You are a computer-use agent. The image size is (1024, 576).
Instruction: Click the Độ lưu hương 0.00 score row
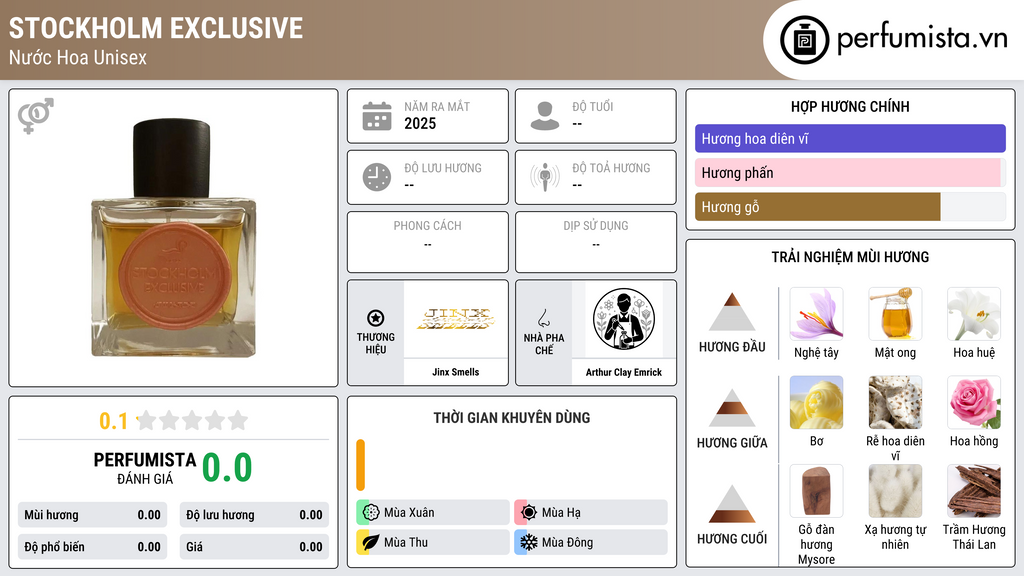point(254,515)
